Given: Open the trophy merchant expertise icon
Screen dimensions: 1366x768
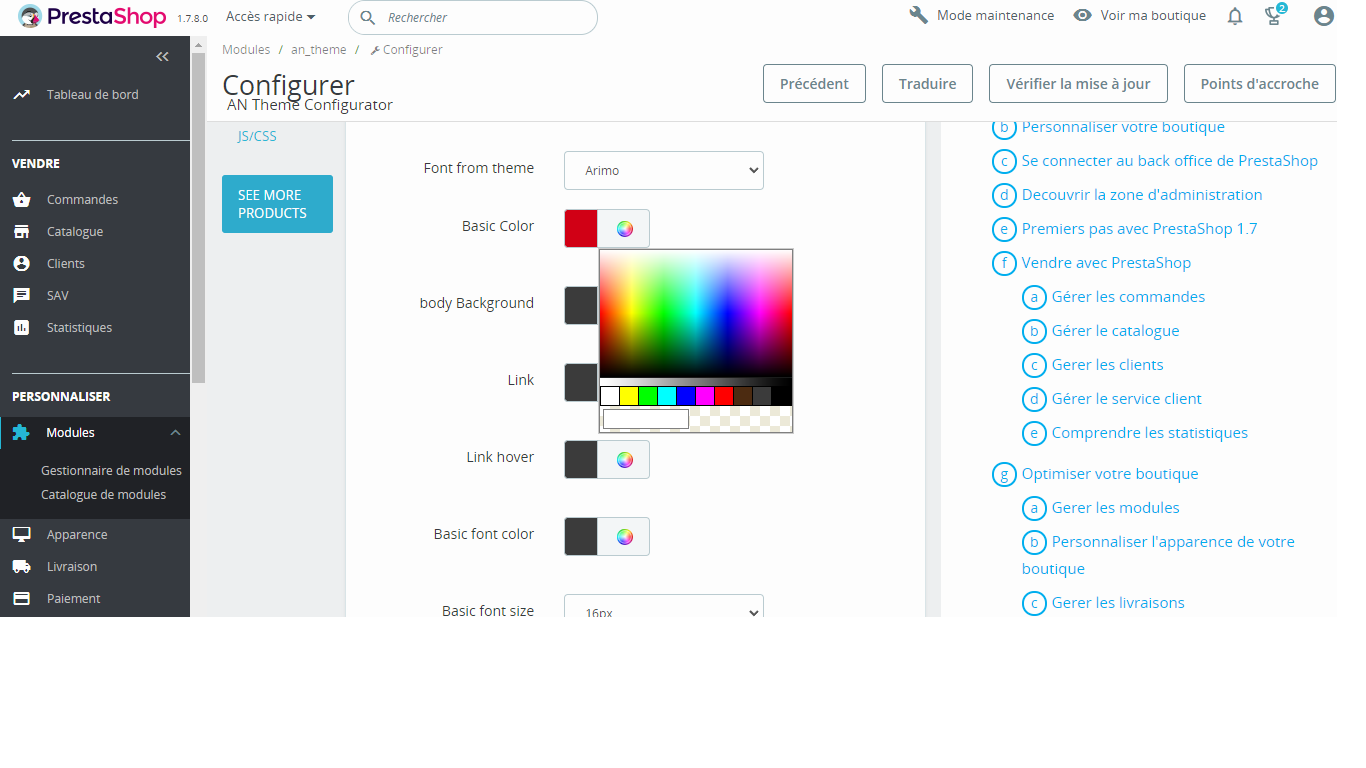Looking at the screenshot, I should point(1273,16).
